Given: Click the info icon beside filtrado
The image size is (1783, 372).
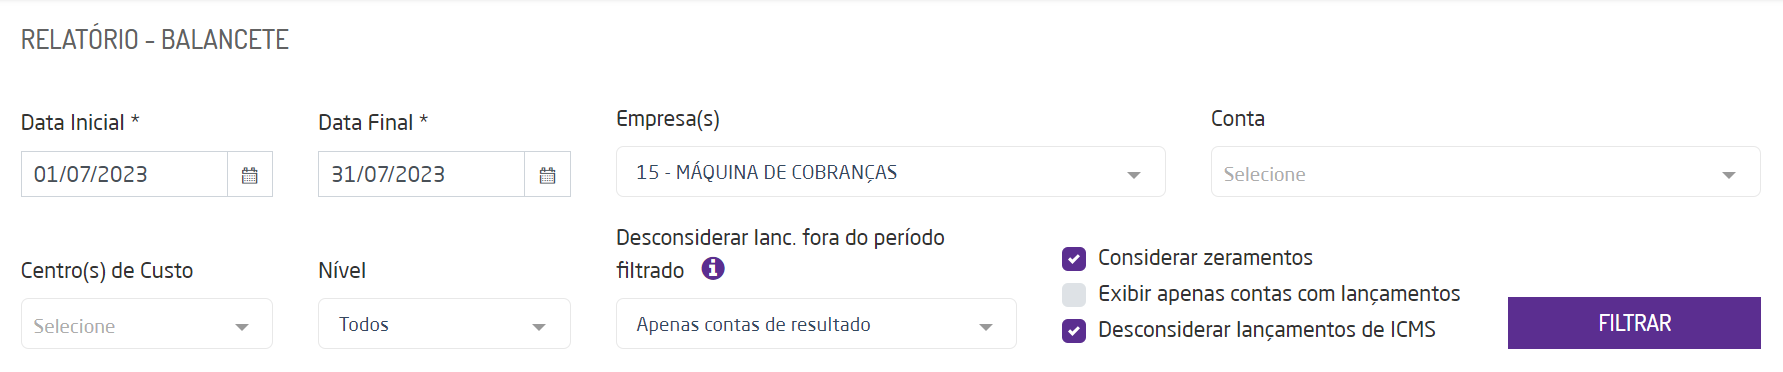Looking at the screenshot, I should pos(713,268).
